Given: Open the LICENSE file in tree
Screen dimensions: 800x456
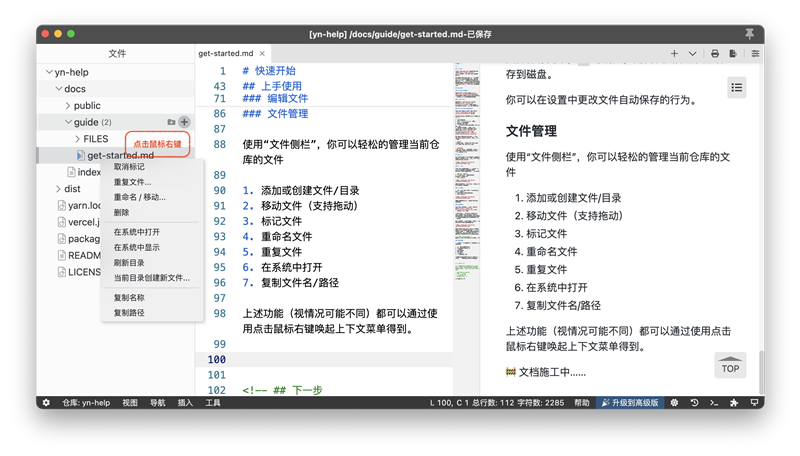Looking at the screenshot, I should tap(79, 272).
